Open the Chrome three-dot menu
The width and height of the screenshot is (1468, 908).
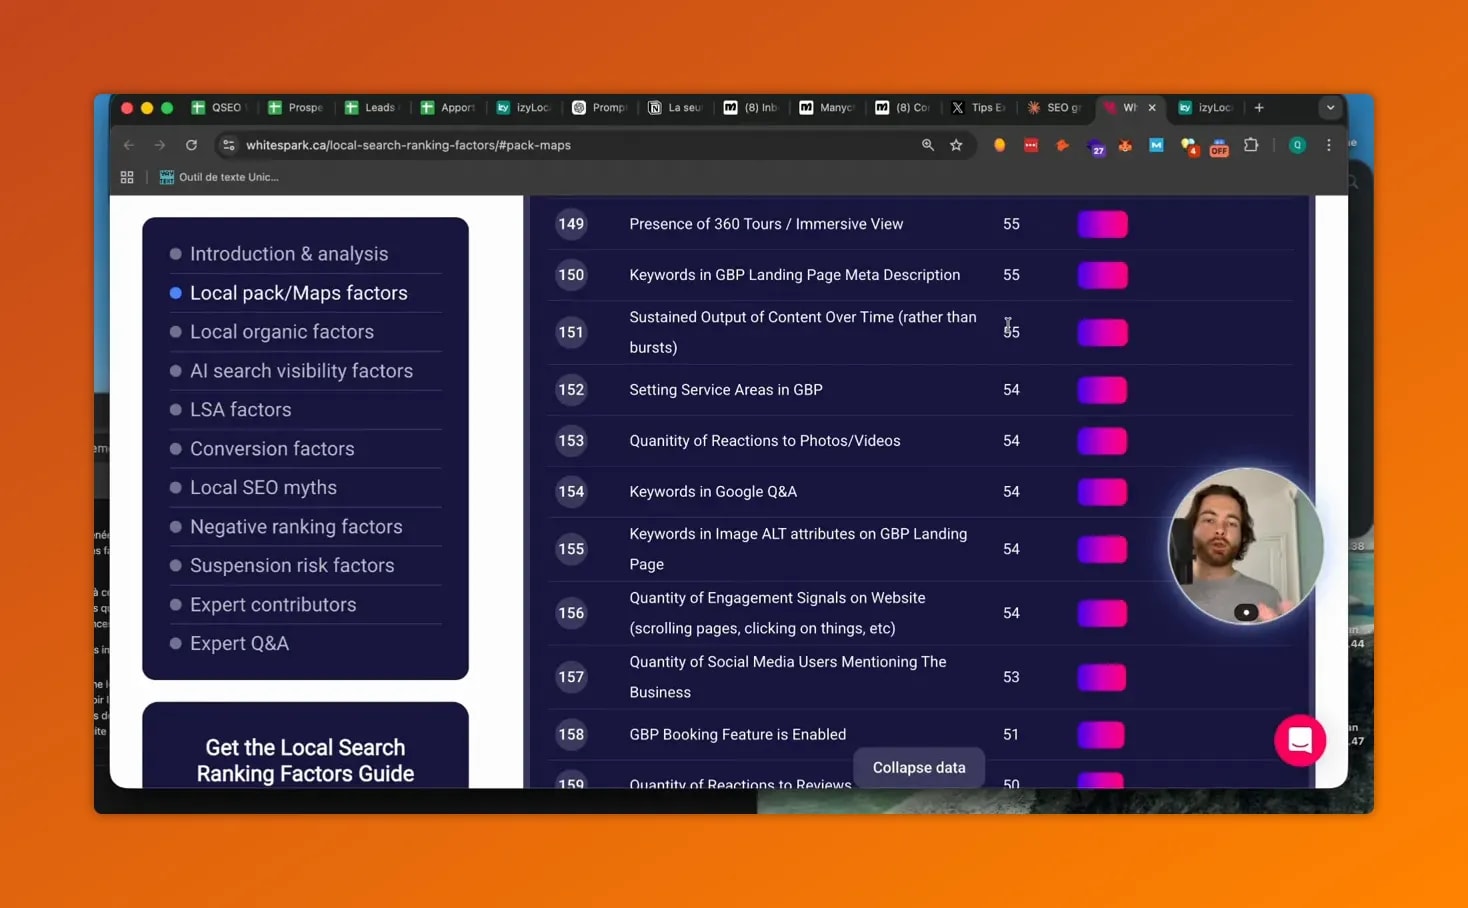click(1328, 145)
